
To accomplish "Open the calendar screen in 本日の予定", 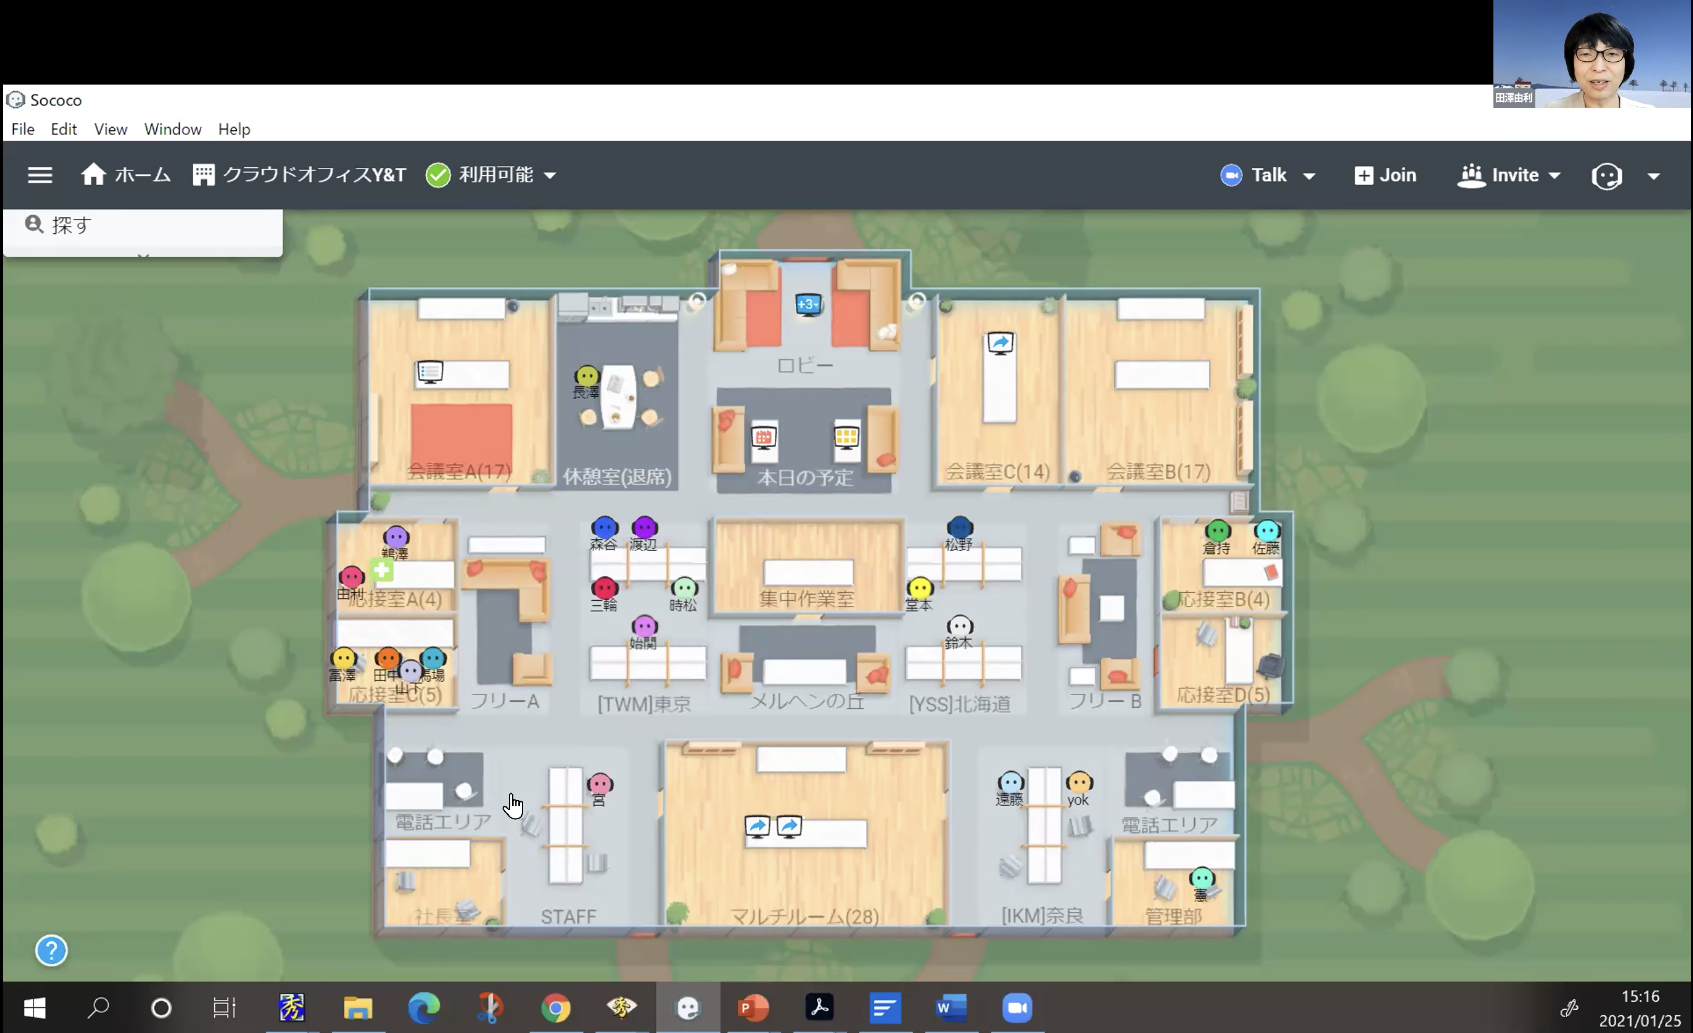I will coord(764,438).
